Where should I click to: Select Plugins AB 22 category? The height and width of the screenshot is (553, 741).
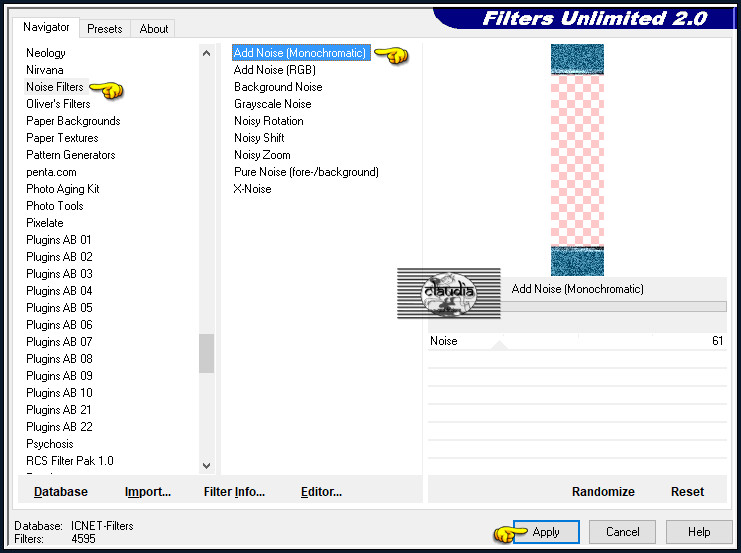click(59, 427)
